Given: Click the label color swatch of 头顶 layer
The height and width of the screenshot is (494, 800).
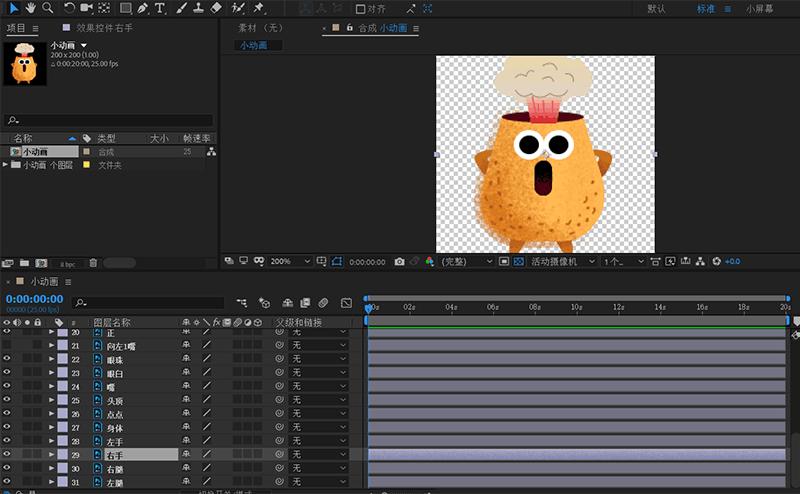Looking at the screenshot, I should [62, 400].
